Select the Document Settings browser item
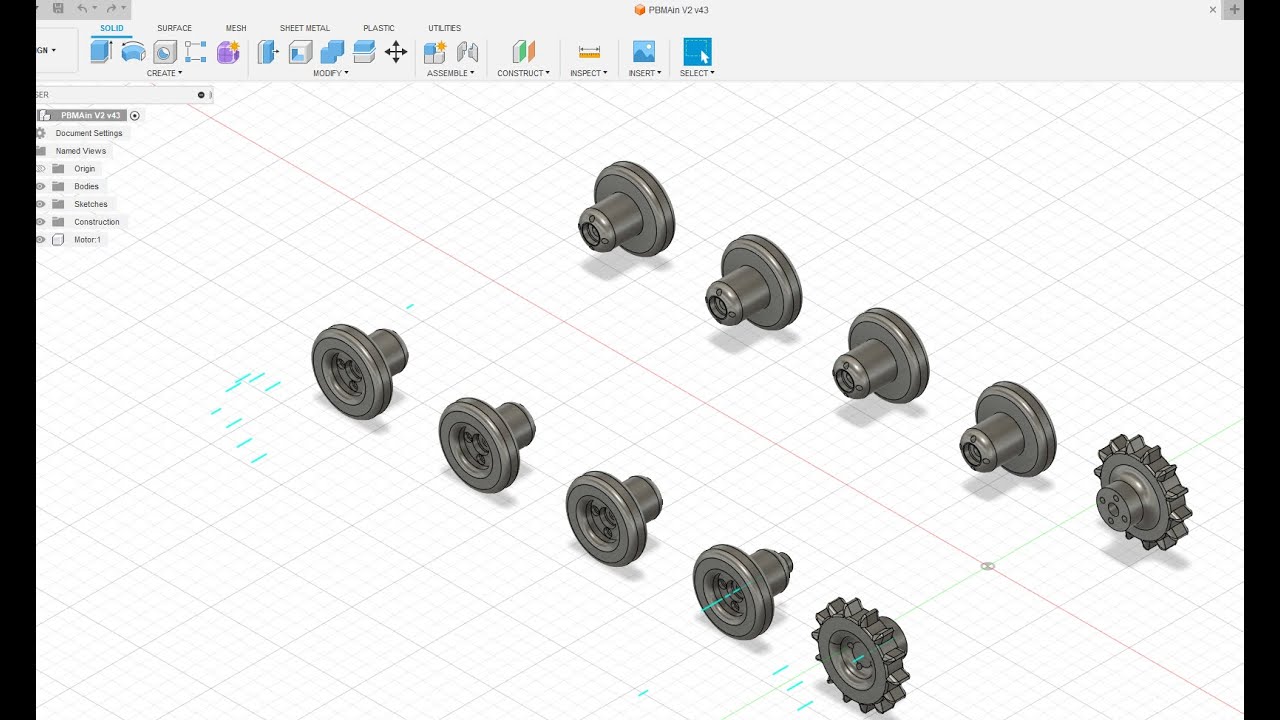 click(89, 133)
